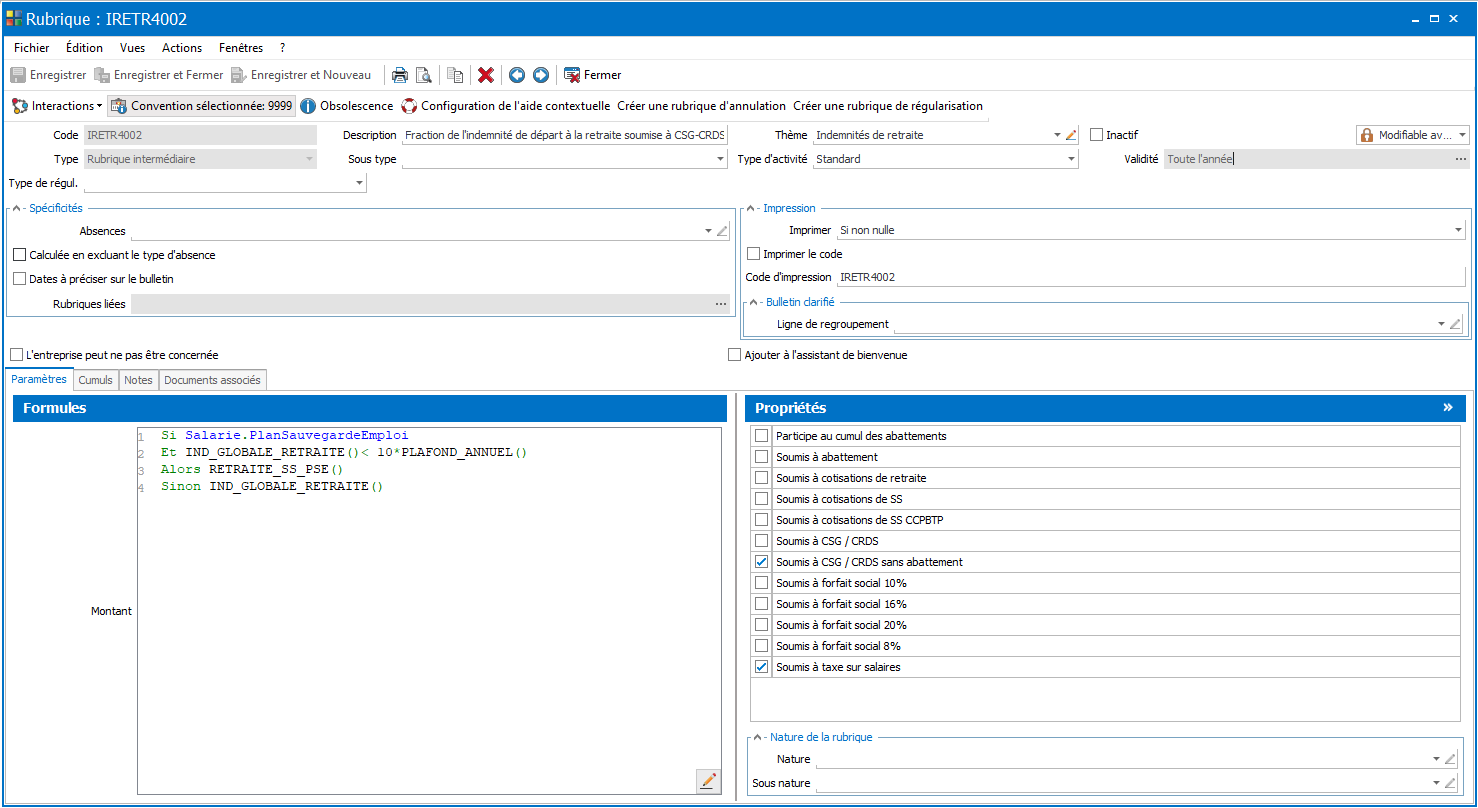Click into the Code d'impression field

pyautogui.click(x=1151, y=277)
